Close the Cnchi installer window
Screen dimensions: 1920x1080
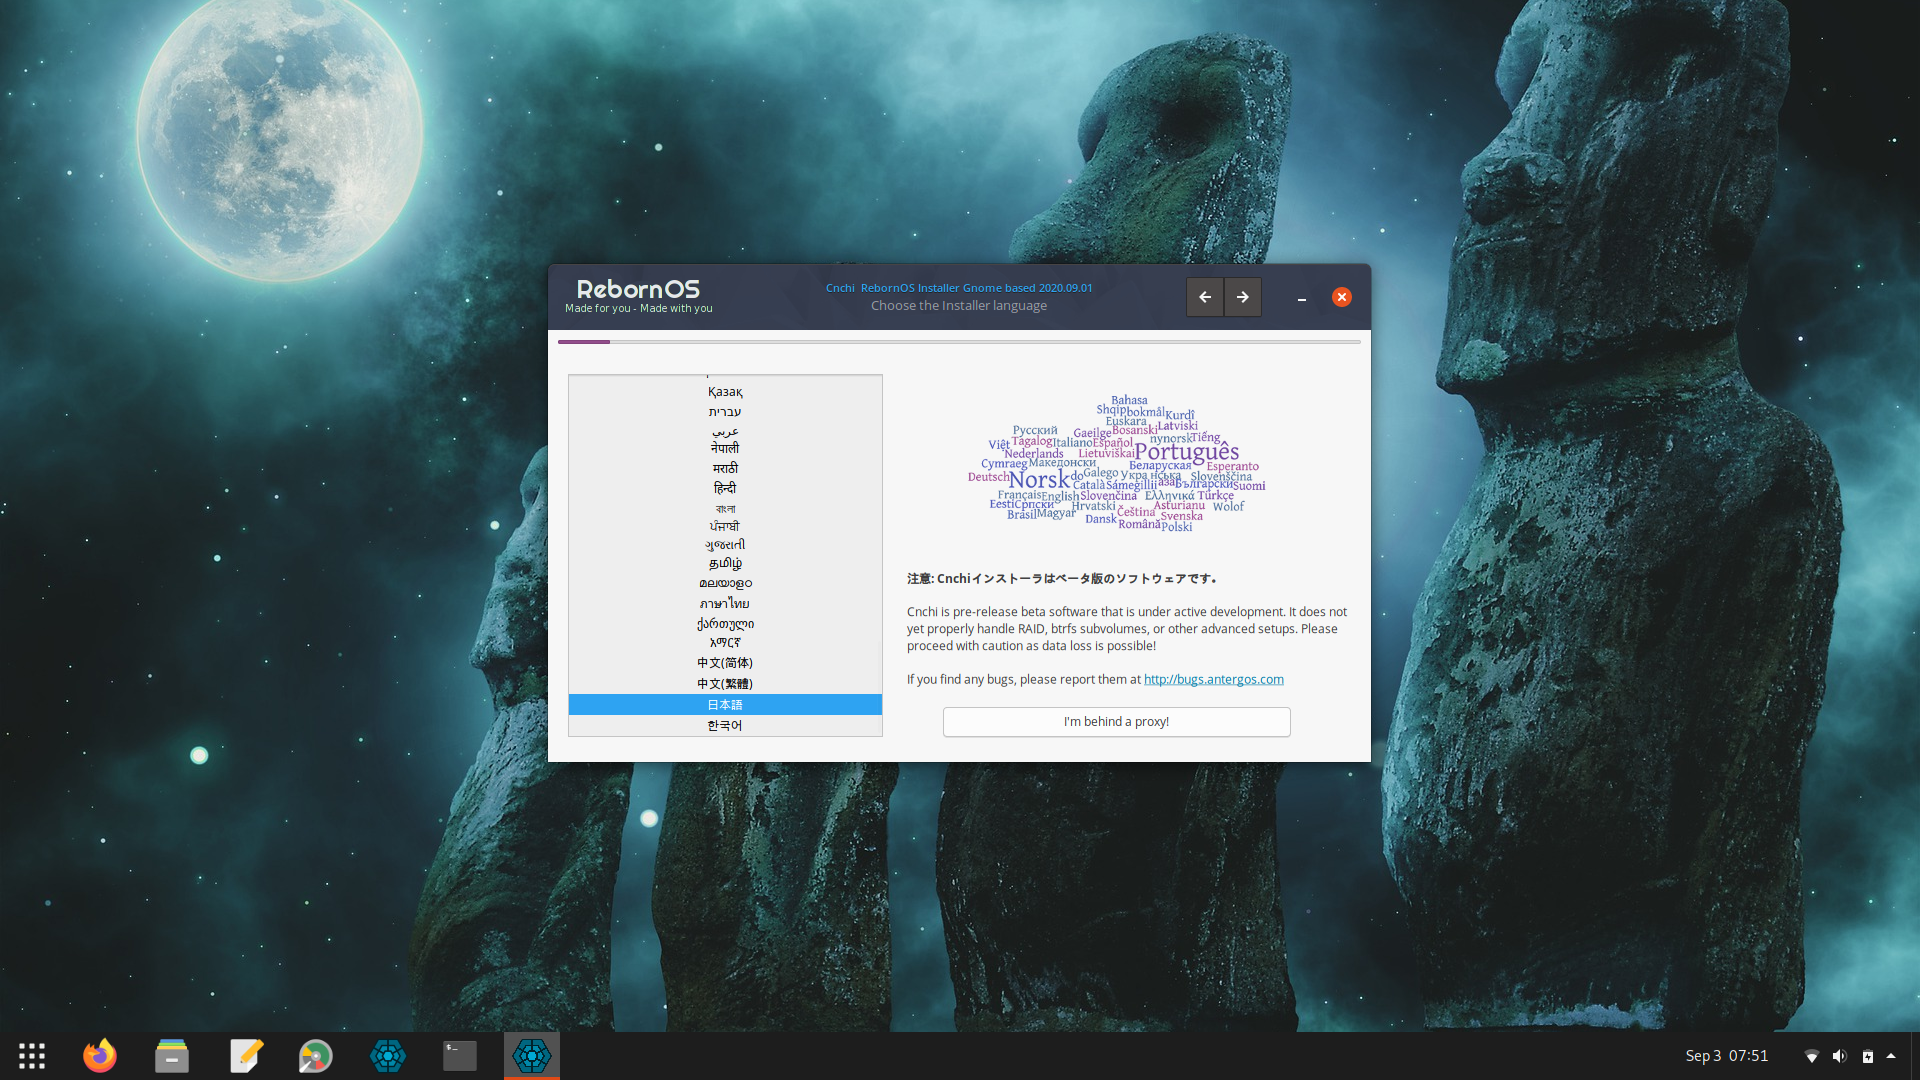1341,297
